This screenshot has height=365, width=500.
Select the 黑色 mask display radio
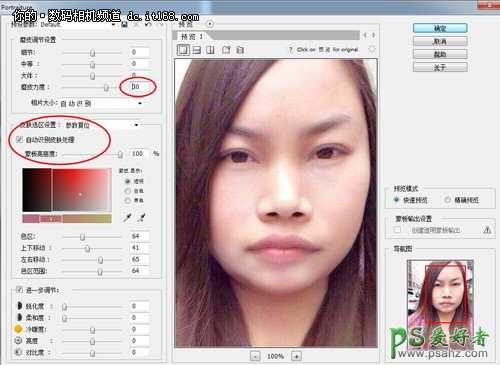(128, 200)
